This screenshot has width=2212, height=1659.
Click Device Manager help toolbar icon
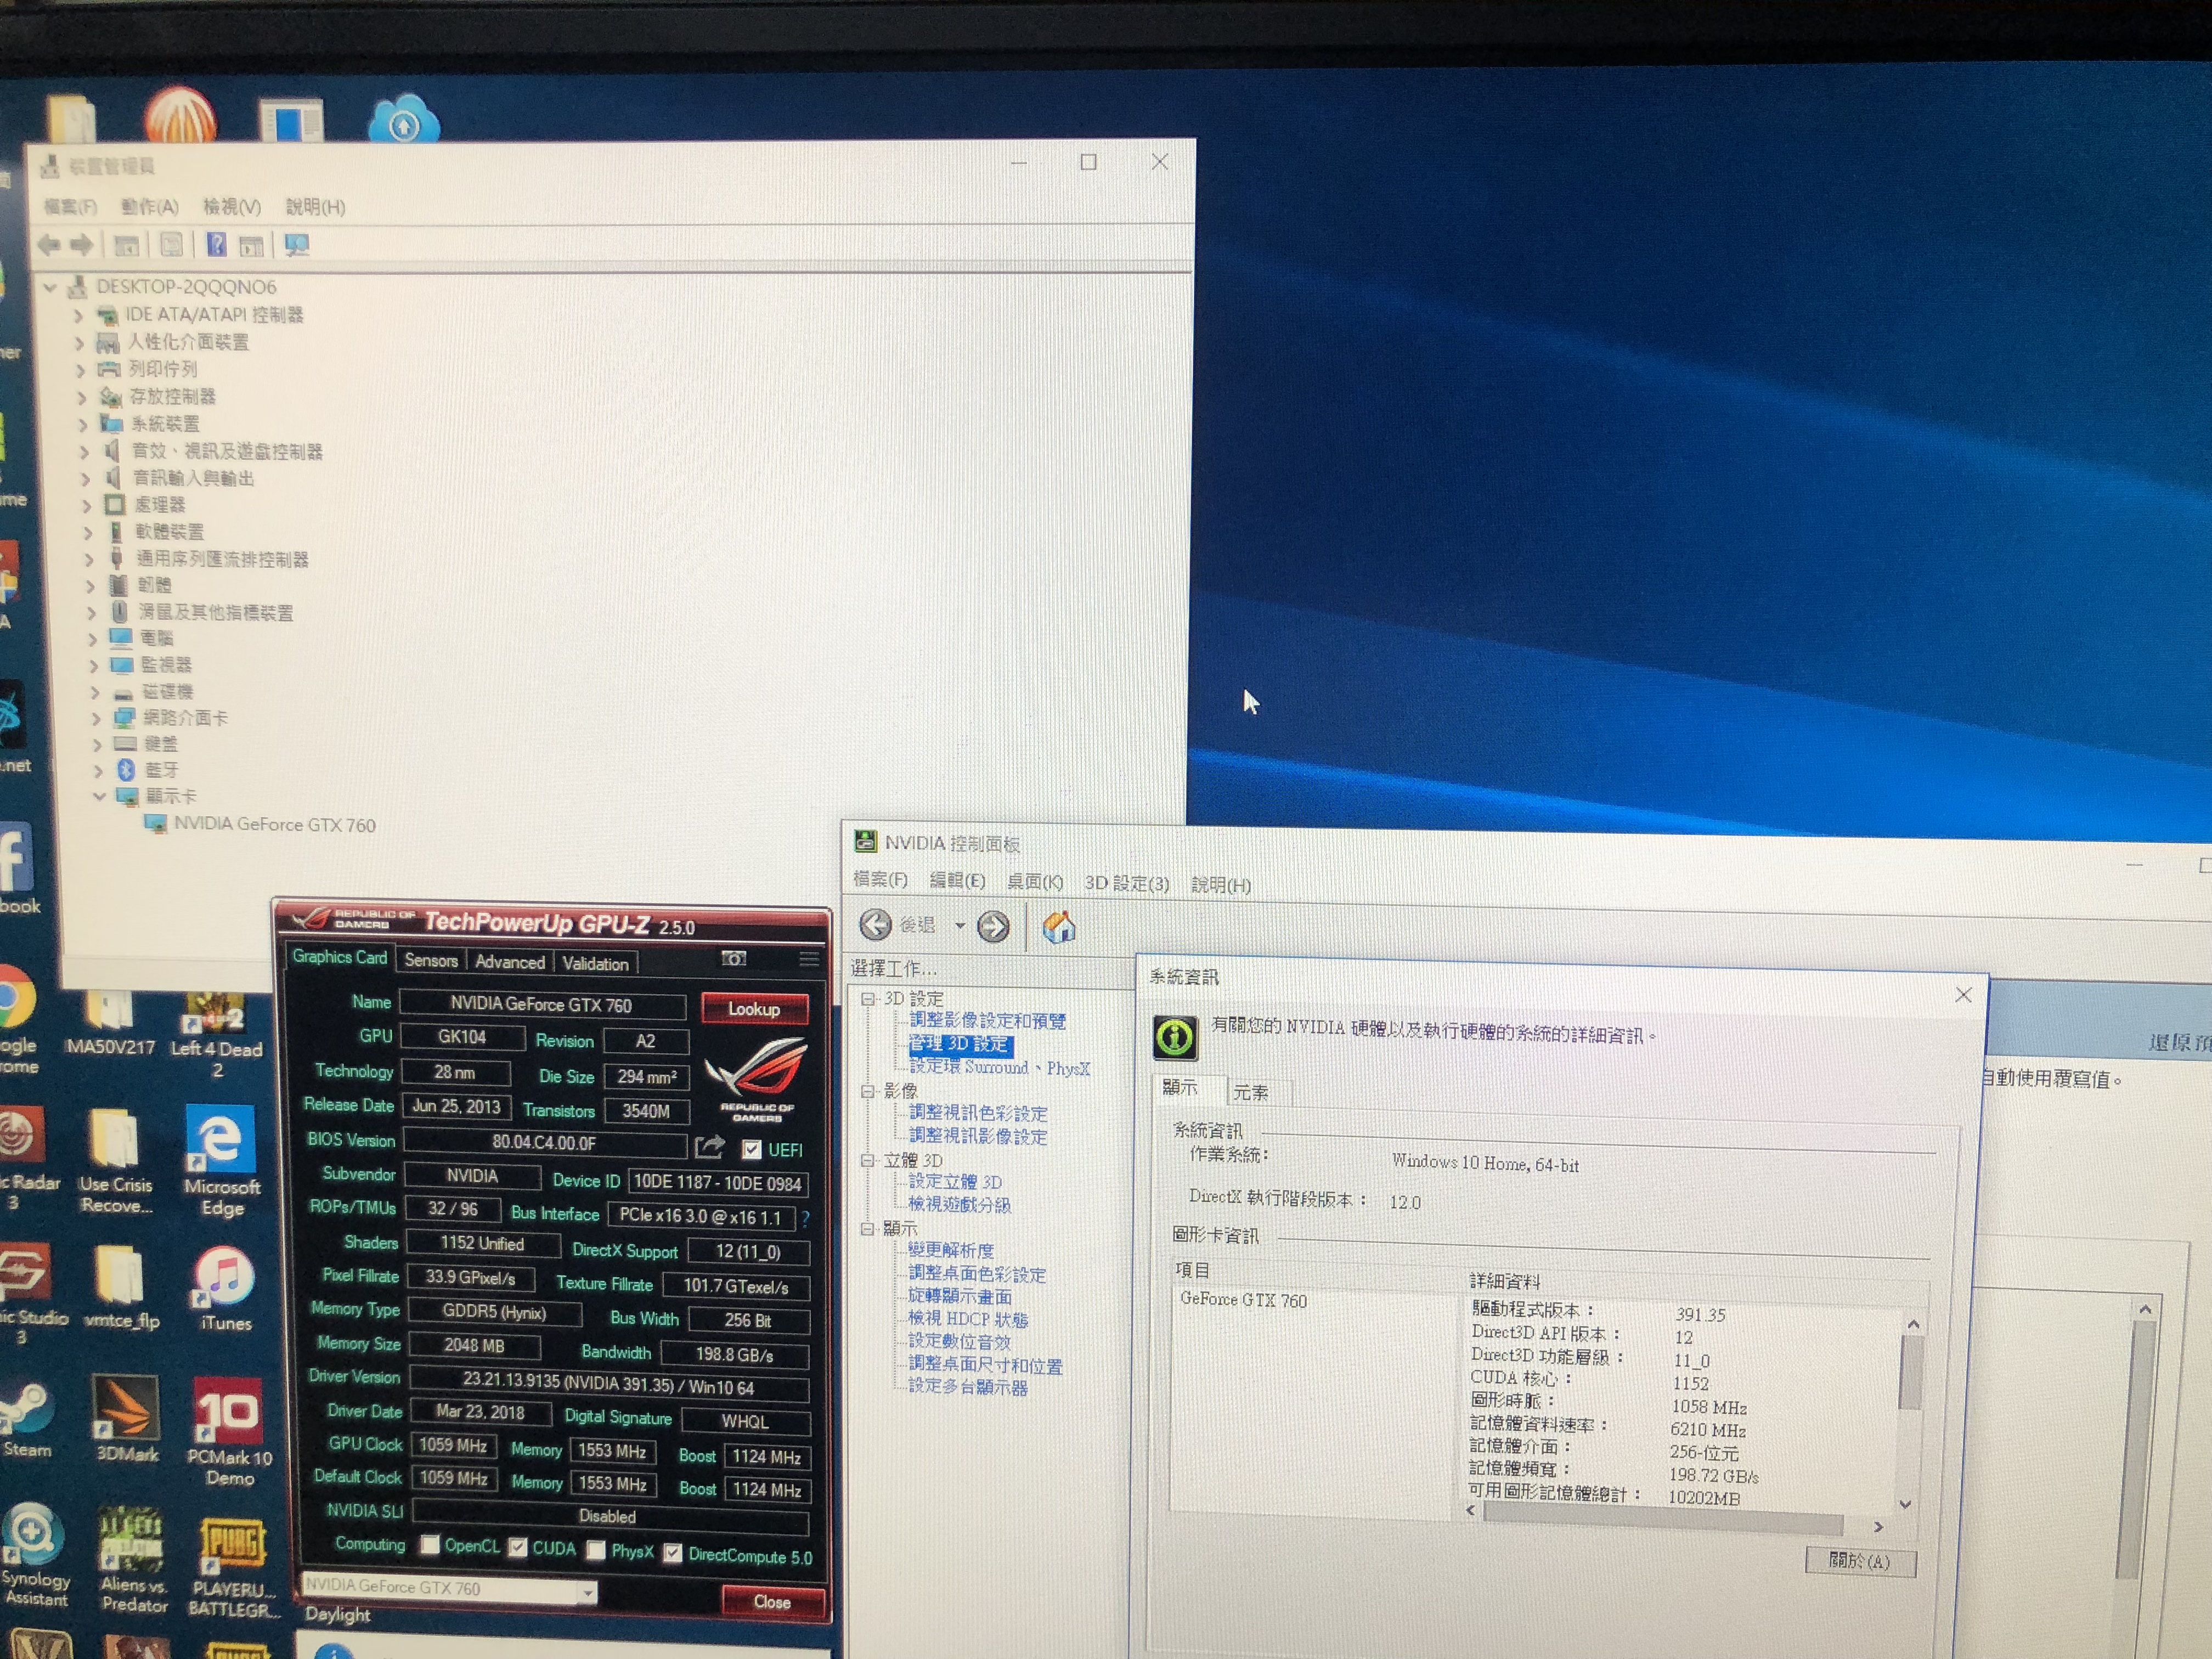215,244
